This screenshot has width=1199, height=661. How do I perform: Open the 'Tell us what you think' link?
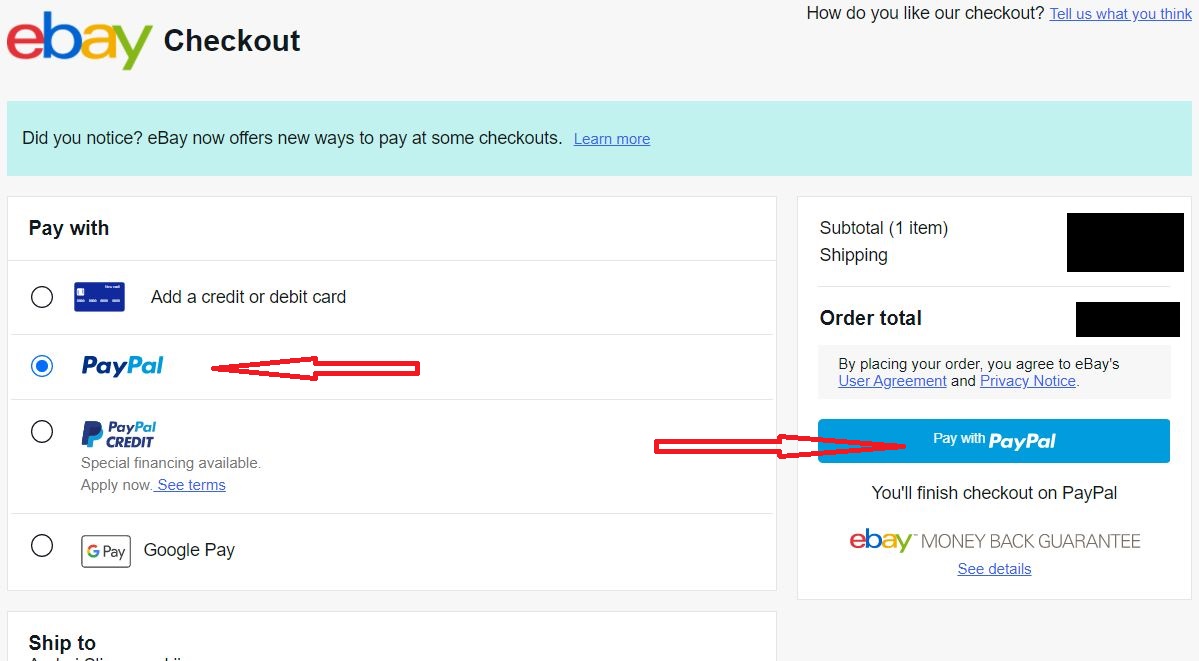click(x=1120, y=14)
